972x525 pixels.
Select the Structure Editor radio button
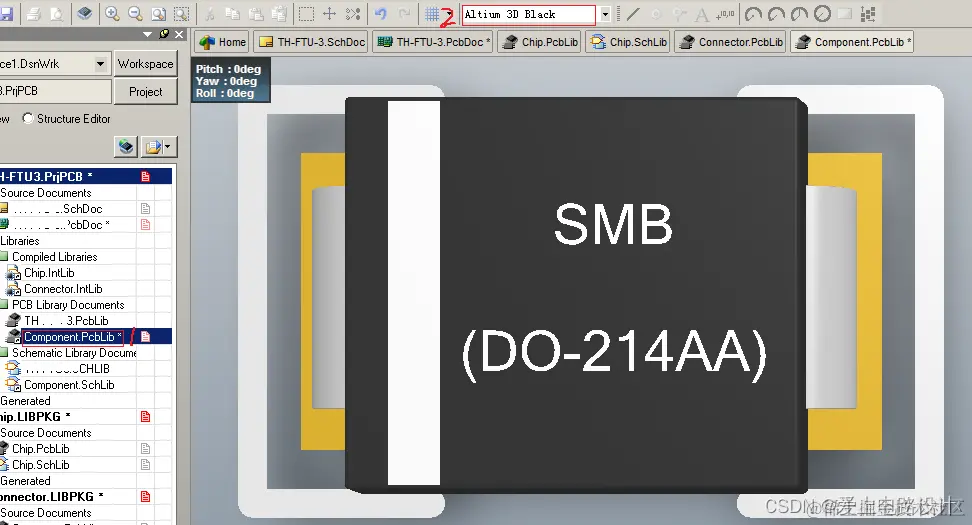coord(27,118)
